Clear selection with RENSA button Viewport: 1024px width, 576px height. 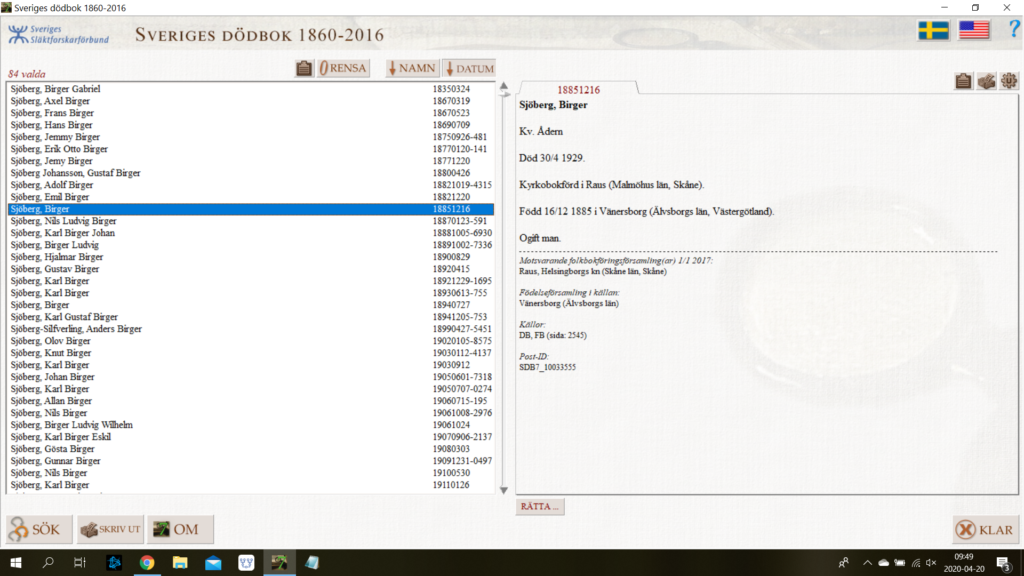pyautogui.click(x=343, y=68)
